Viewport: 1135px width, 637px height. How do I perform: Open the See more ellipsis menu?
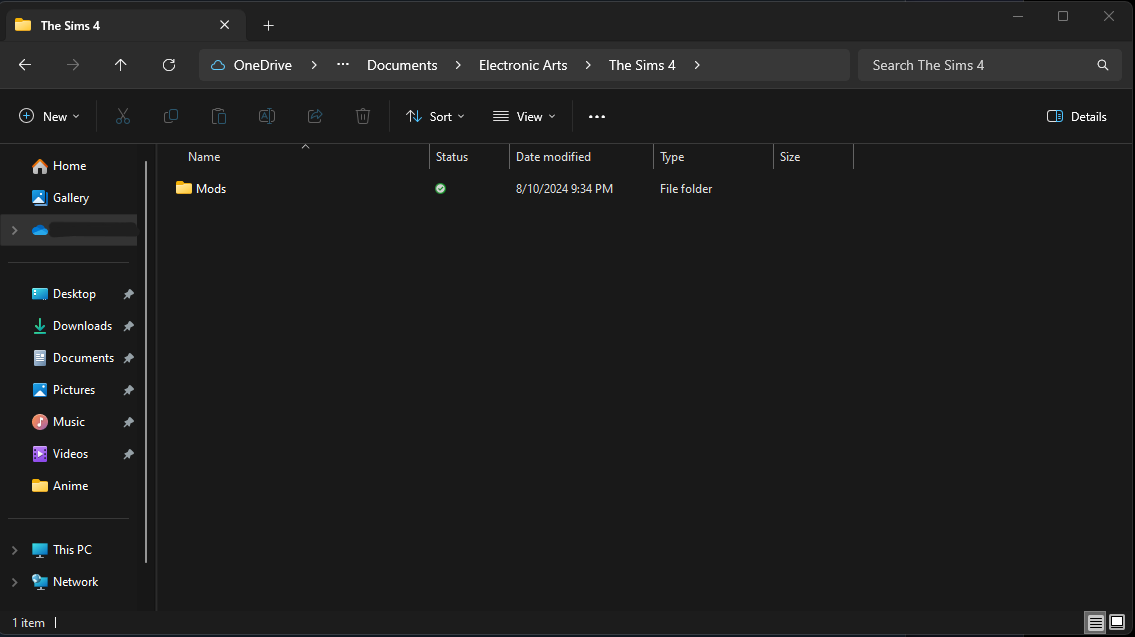click(x=596, y=117)
